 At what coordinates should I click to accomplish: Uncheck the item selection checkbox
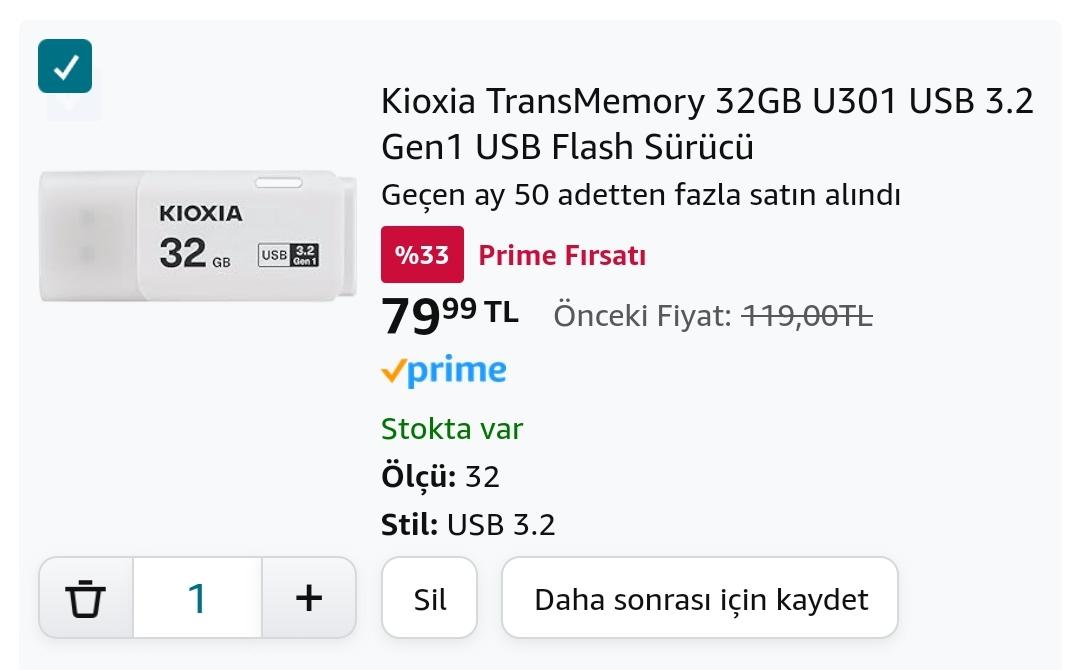point(65,66)
